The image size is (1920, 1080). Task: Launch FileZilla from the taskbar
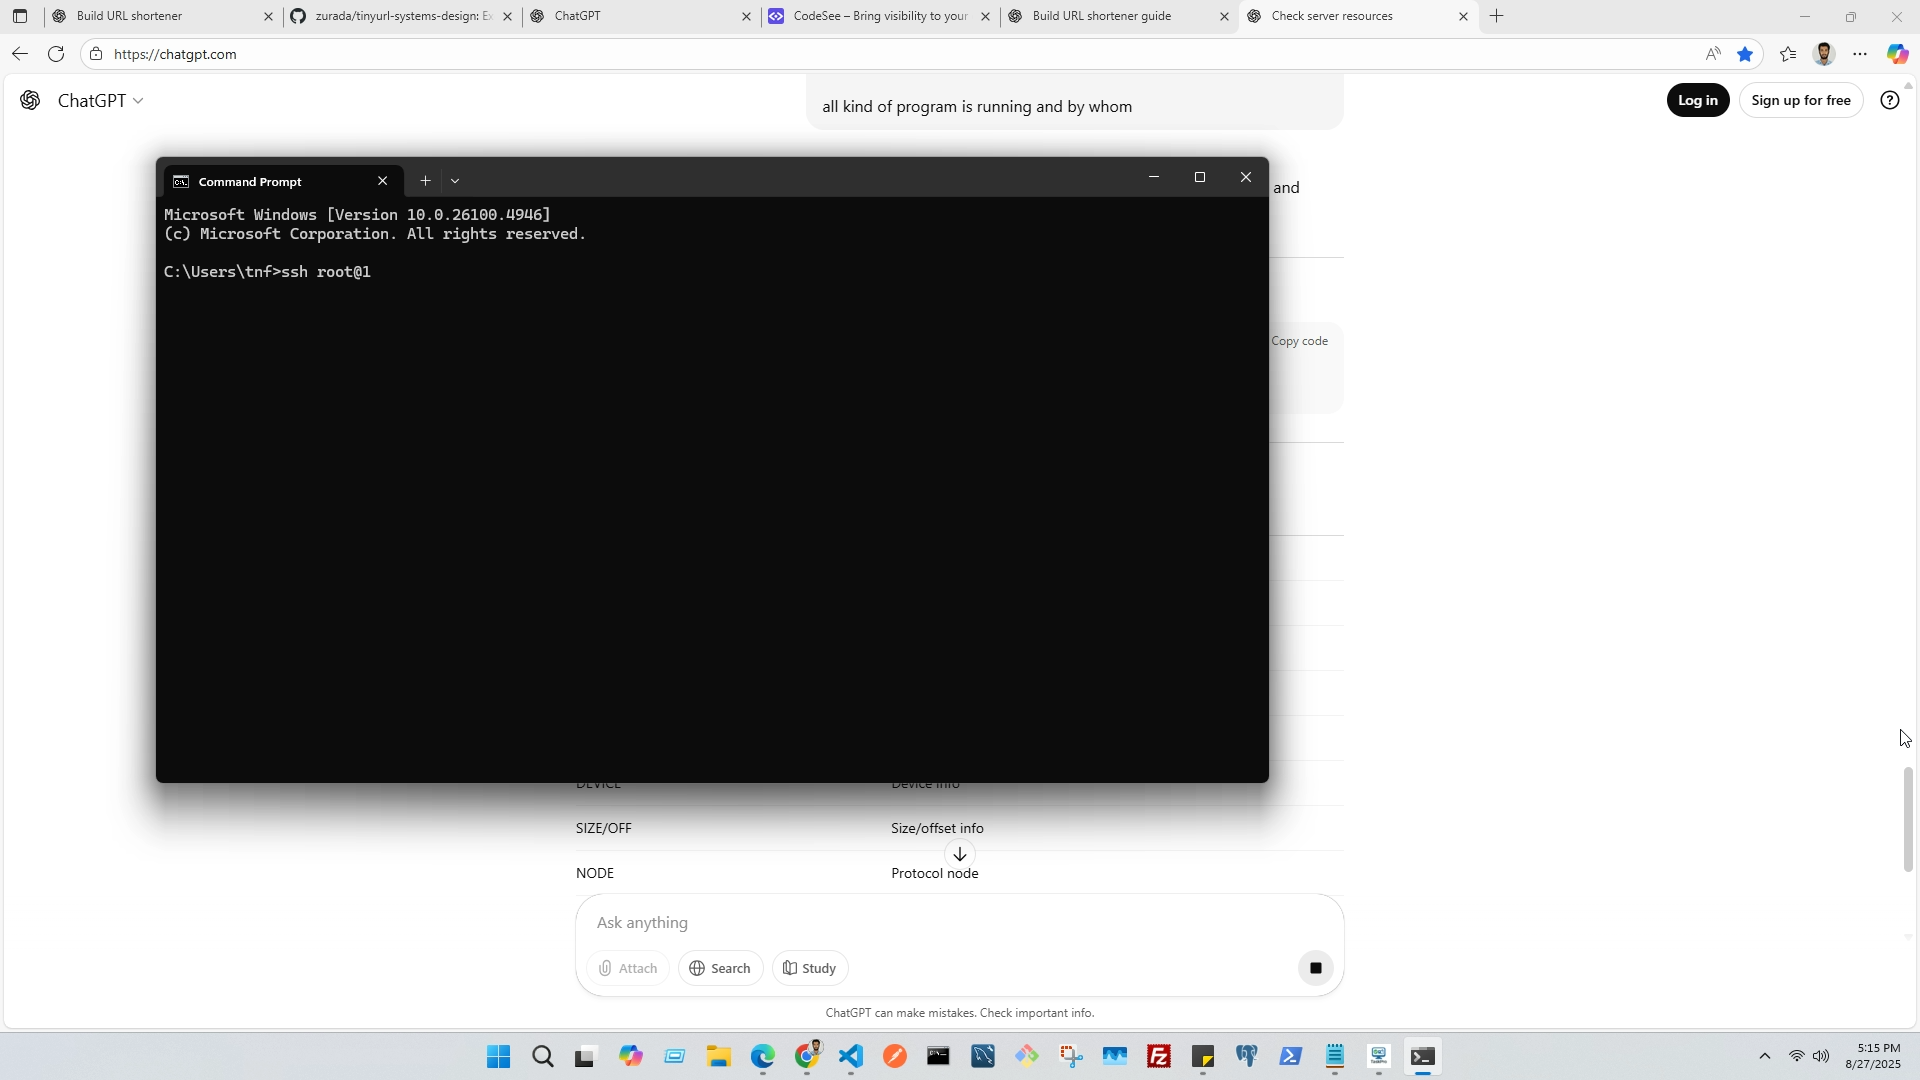1159,1057
